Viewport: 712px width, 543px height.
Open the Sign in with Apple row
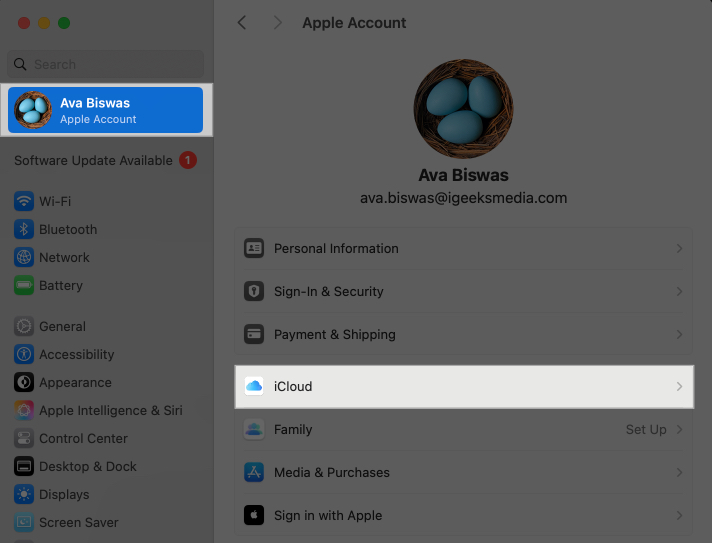click(464, 515)
